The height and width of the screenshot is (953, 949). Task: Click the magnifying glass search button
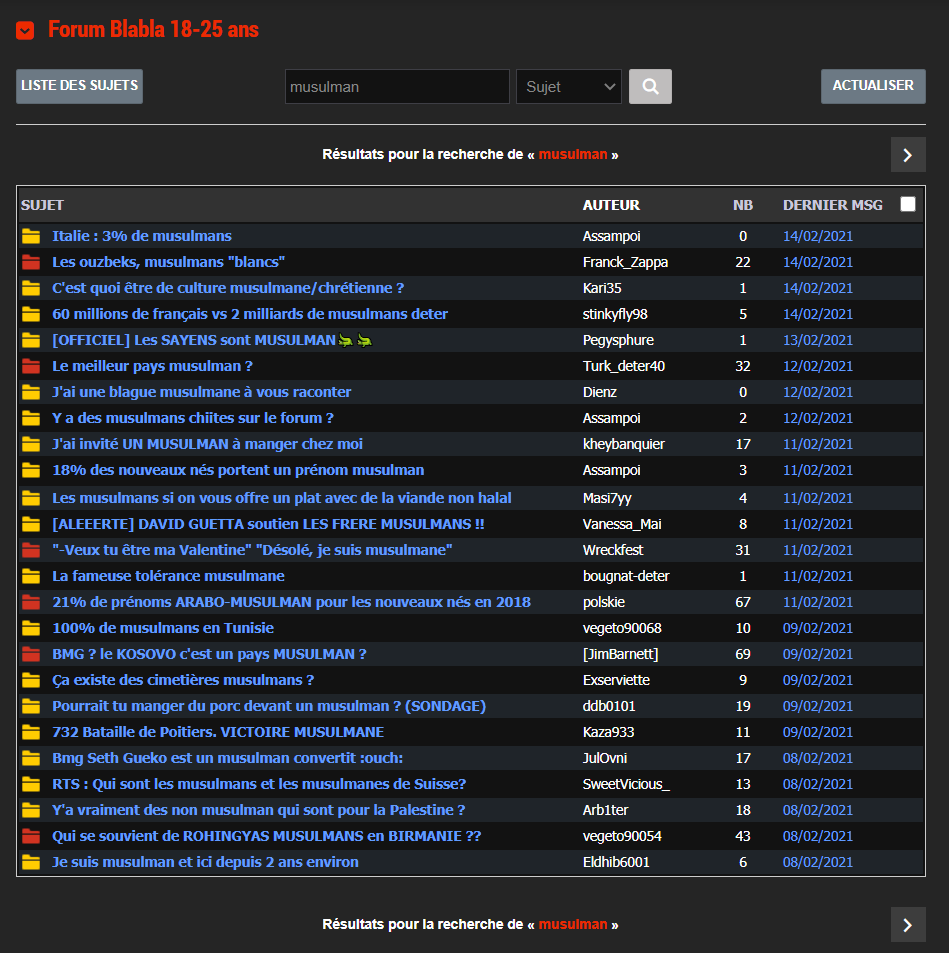(650, 87)
